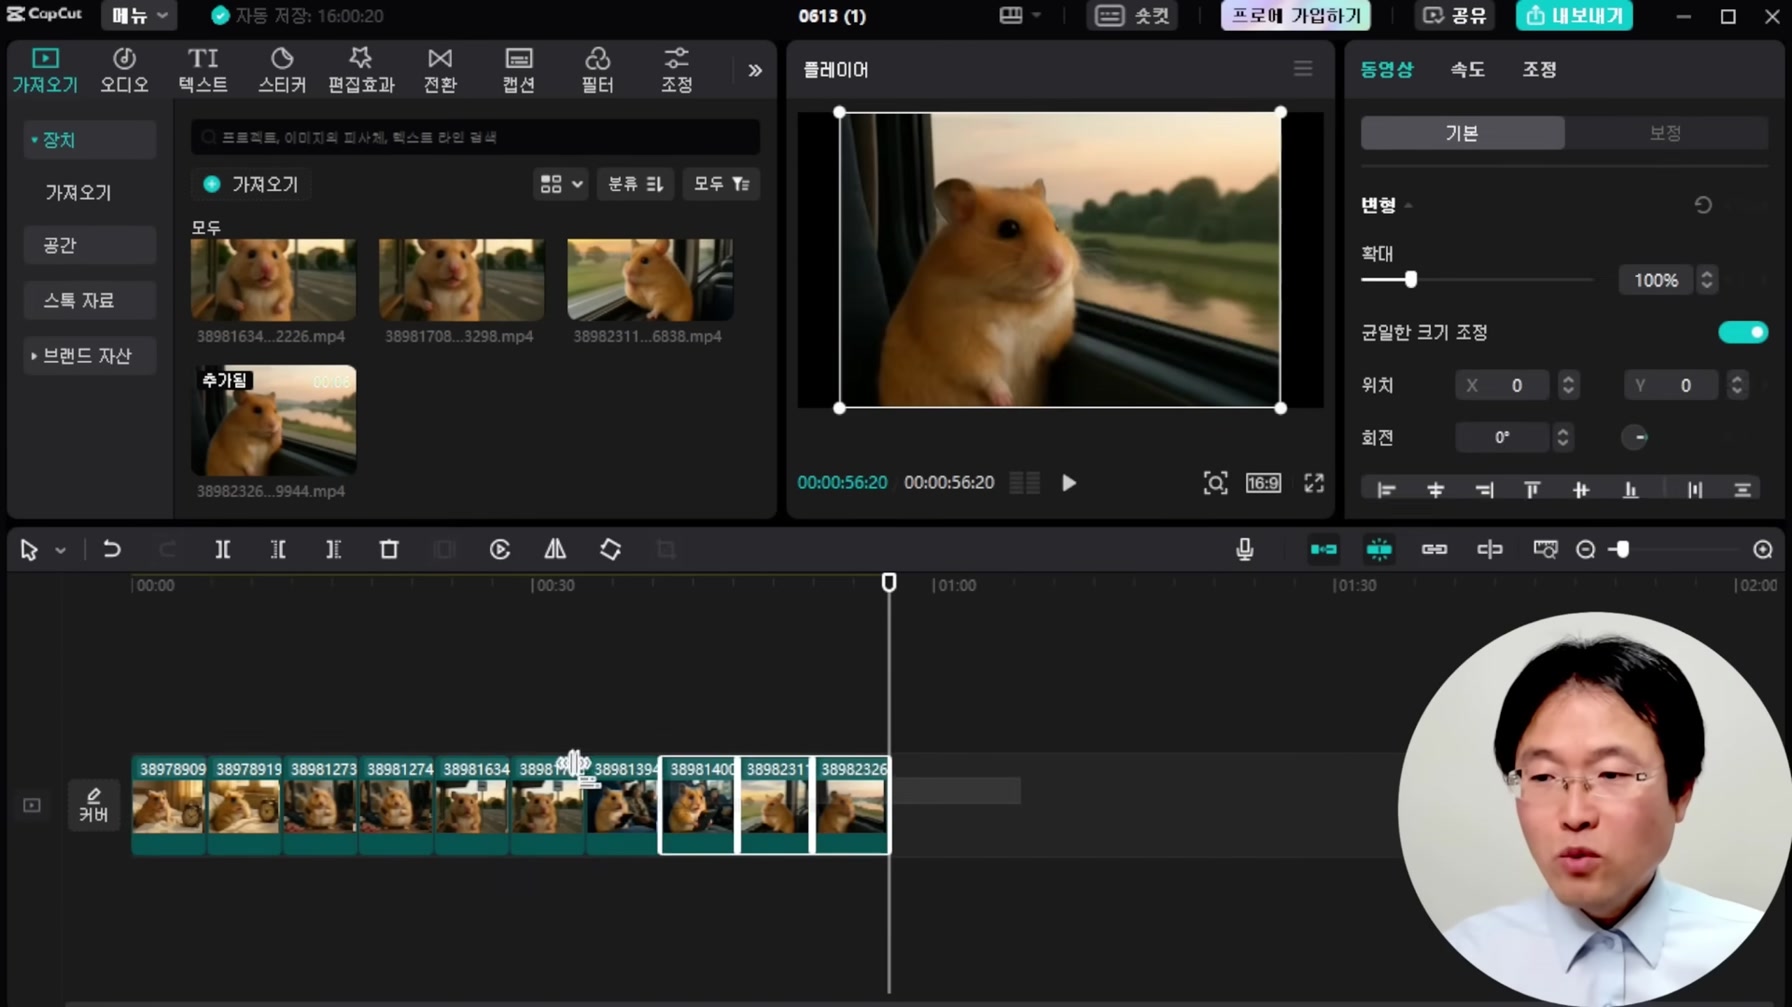
Task: Delete selected clip with trash icon
Action: pyautogui.click(x=389, y=549)
